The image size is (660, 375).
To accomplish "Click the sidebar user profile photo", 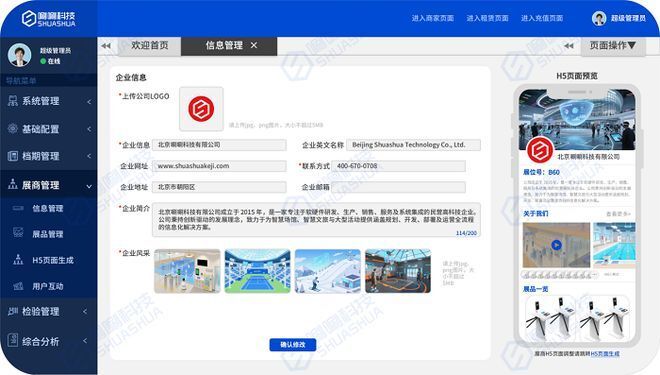I will tap(19, 55).
